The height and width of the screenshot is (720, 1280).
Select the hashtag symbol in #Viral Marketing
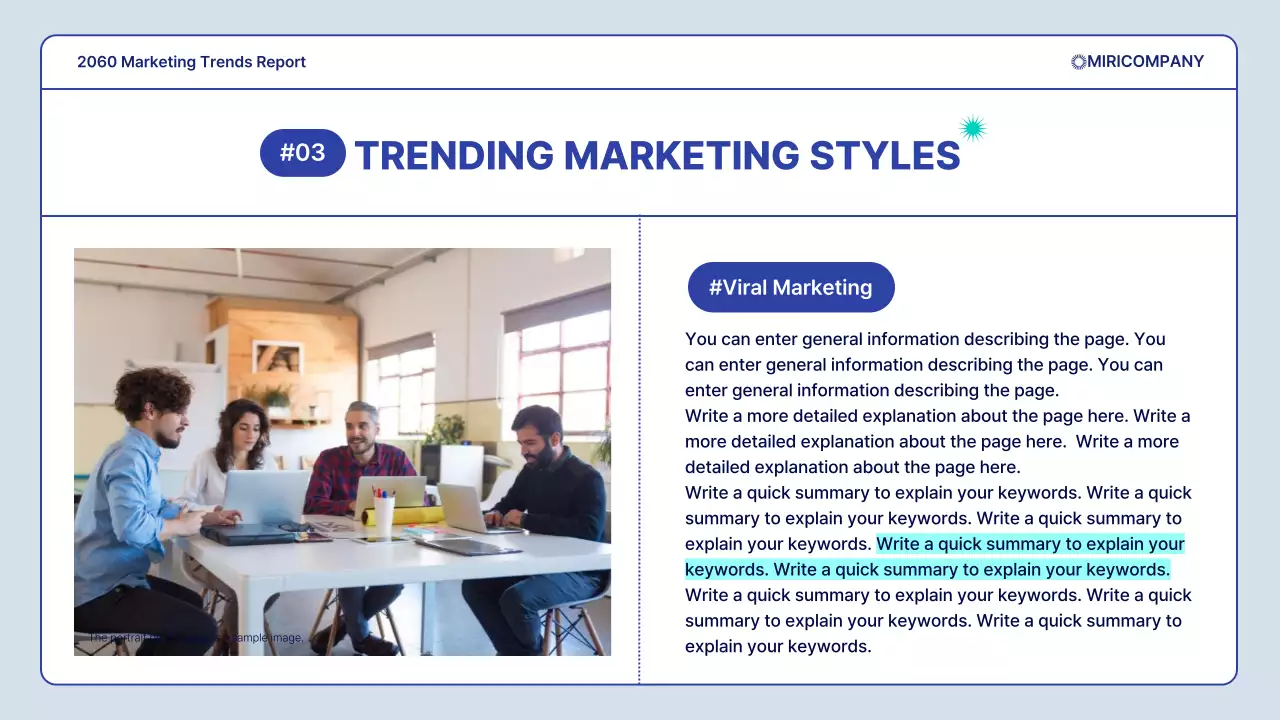coord(716,287)
